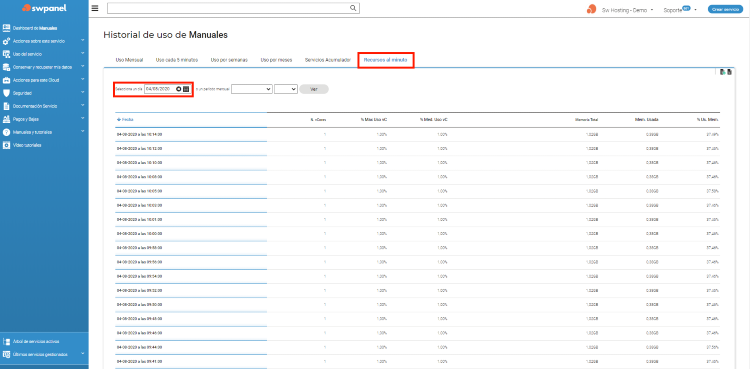Click the question mark icon for Manuales y tutoriales

pos(7,132)
